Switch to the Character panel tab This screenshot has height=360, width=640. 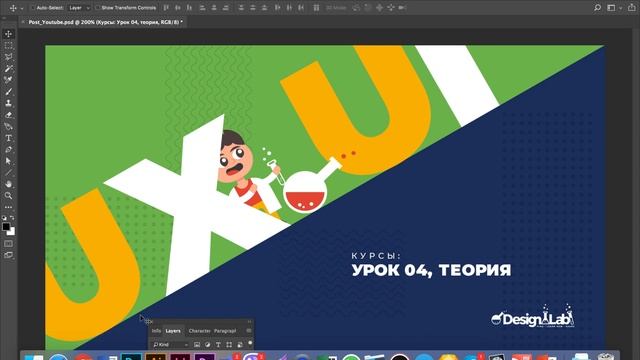(x=200, y=331)
